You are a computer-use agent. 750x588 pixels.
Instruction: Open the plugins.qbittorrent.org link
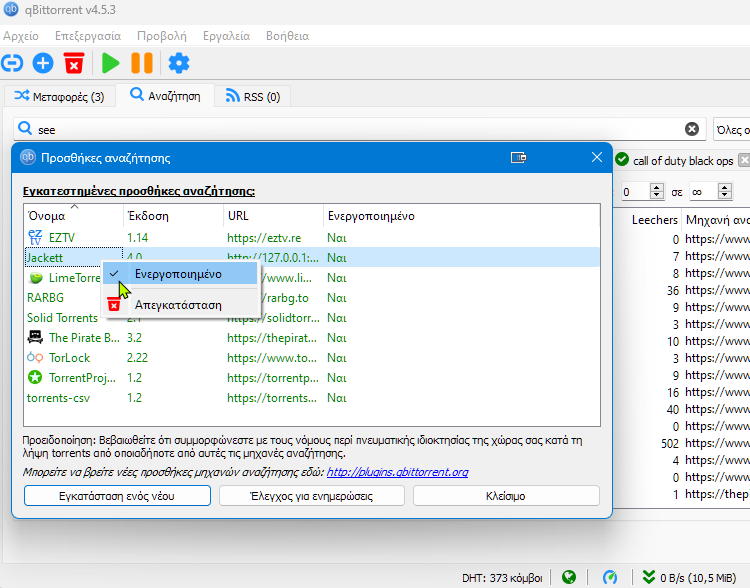397,472
